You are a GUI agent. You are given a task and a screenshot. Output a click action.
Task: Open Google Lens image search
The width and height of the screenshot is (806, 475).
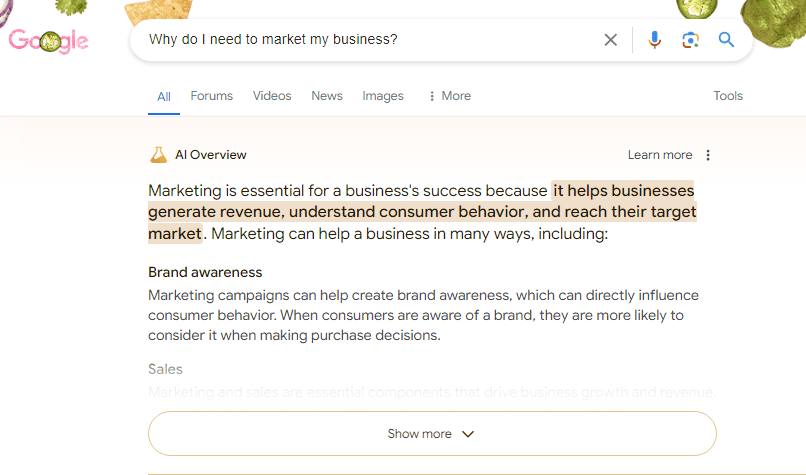click(x=690, y=40)
